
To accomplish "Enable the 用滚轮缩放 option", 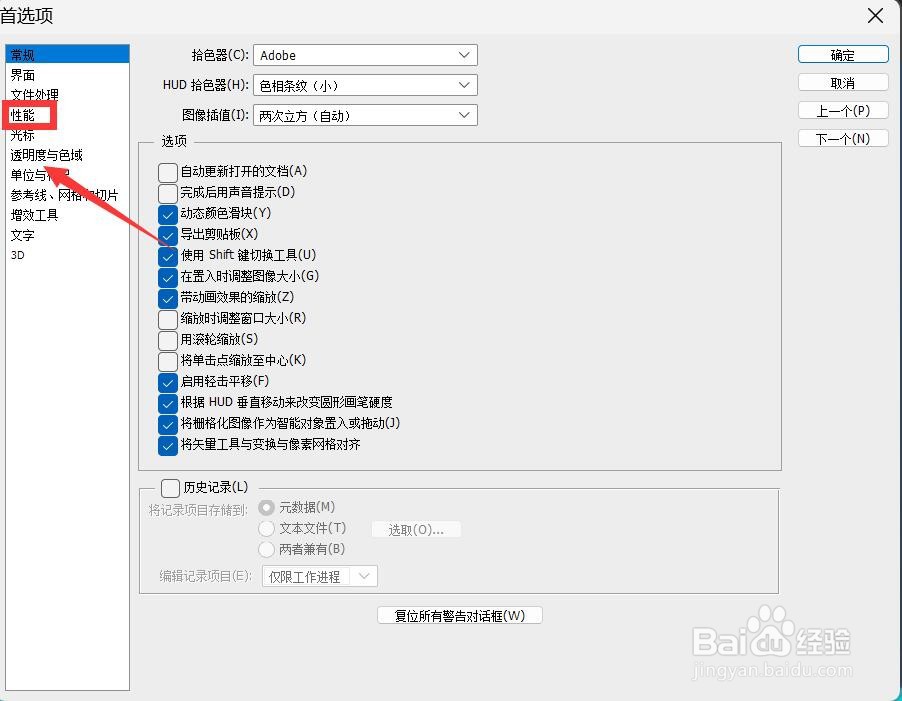I will tap(167, 339).
